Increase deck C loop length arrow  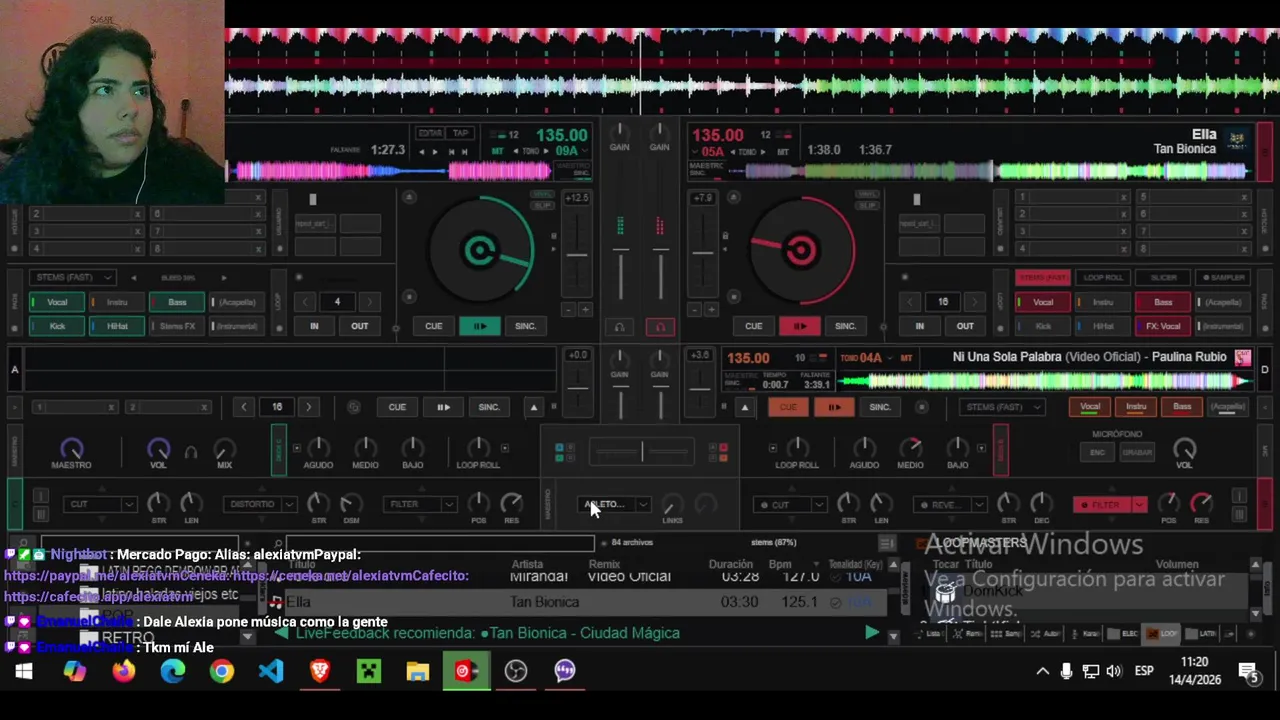pyautogui.click(x=308, y=407)
